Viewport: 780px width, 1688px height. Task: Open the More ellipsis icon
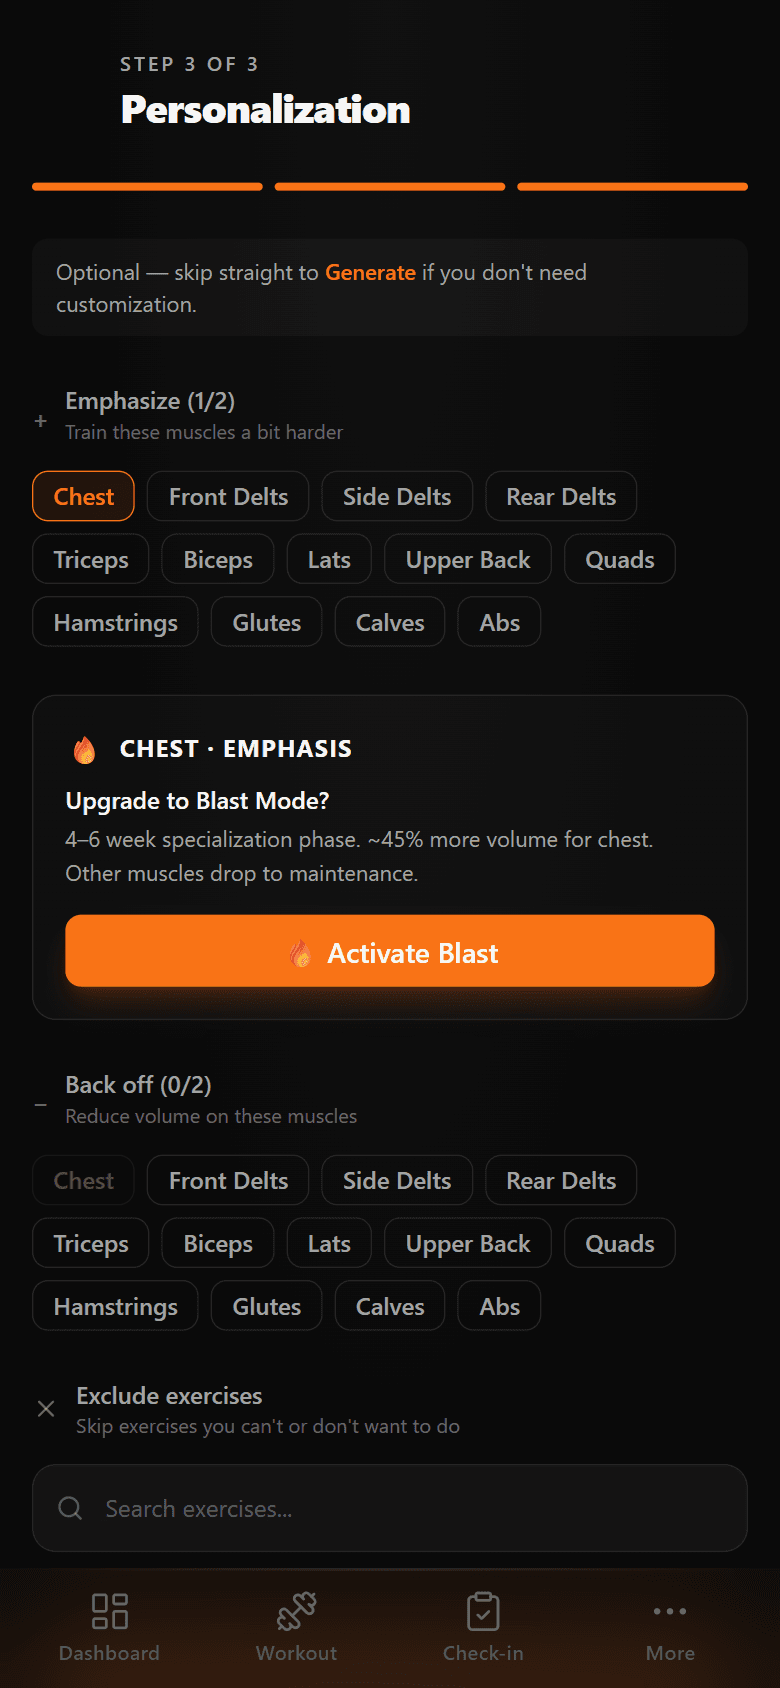[669, 1610]
